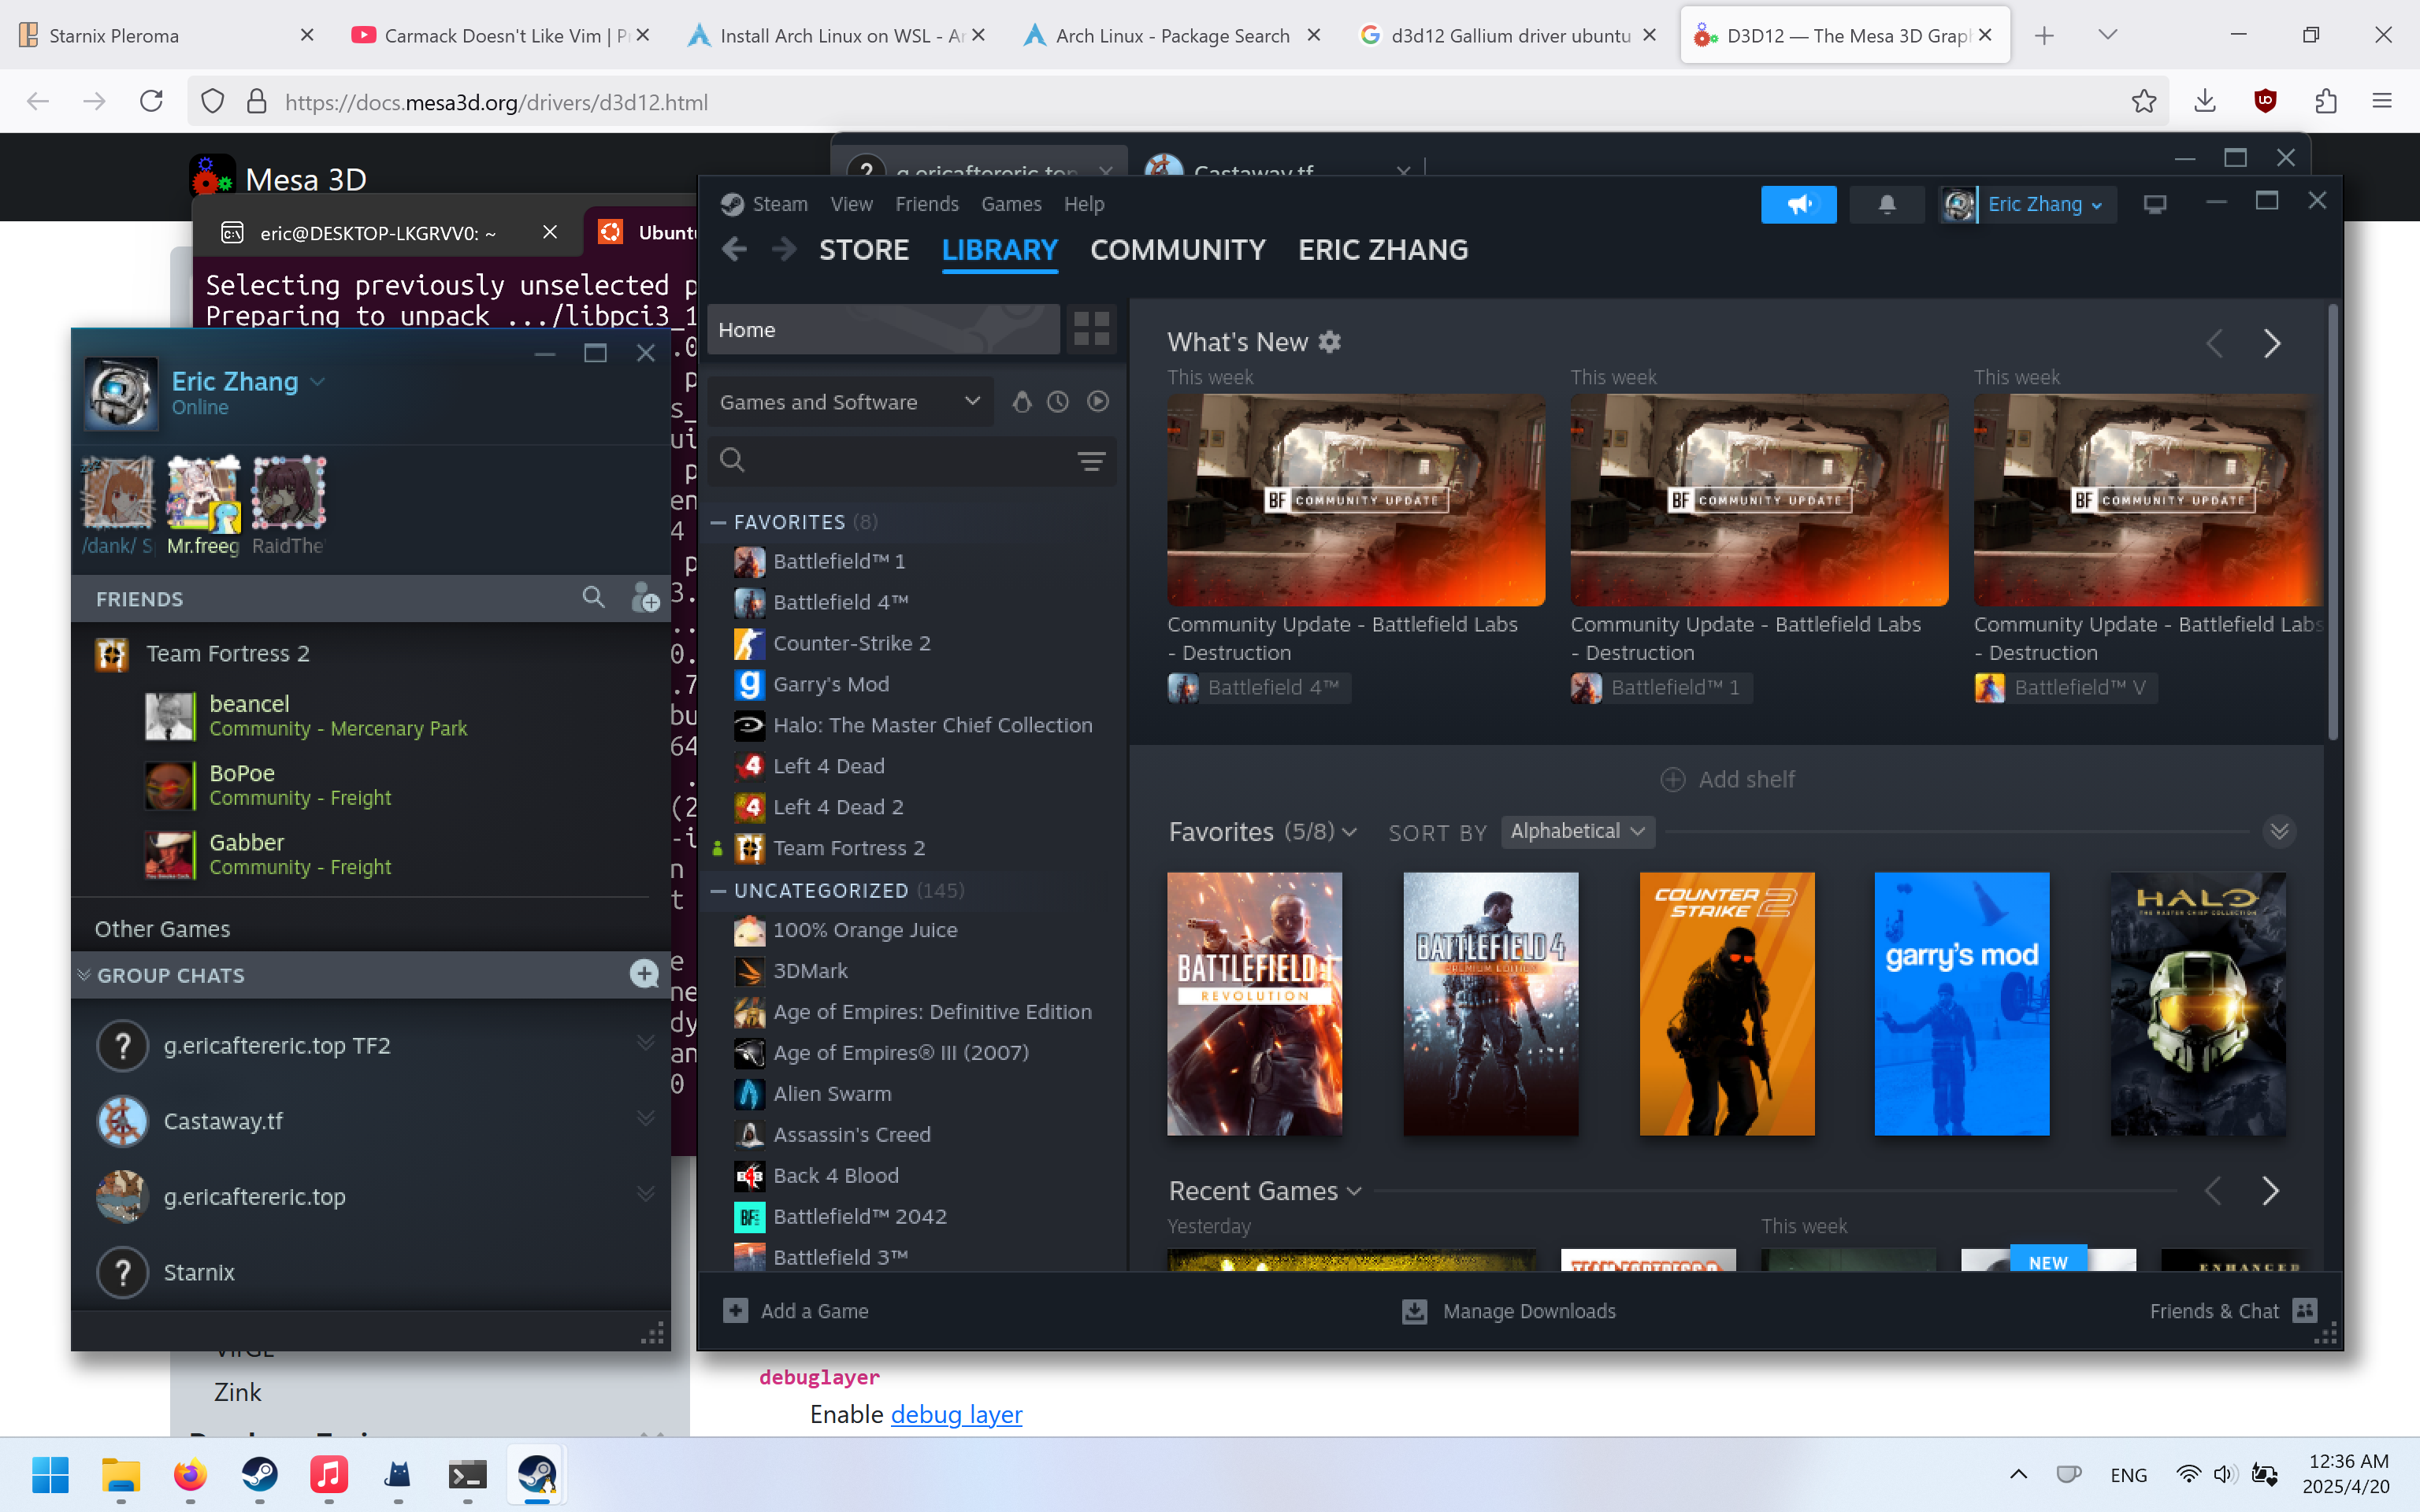Show next Recent Games items
Viewport: 2420px width, 1512px height.
click(2270, 1191)
